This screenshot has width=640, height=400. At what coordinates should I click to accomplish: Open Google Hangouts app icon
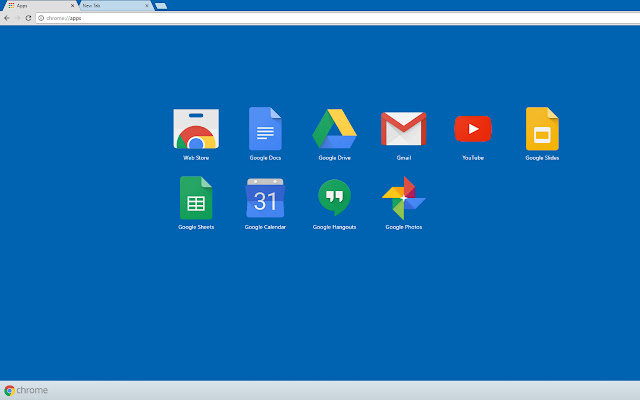tap(334, 198)
